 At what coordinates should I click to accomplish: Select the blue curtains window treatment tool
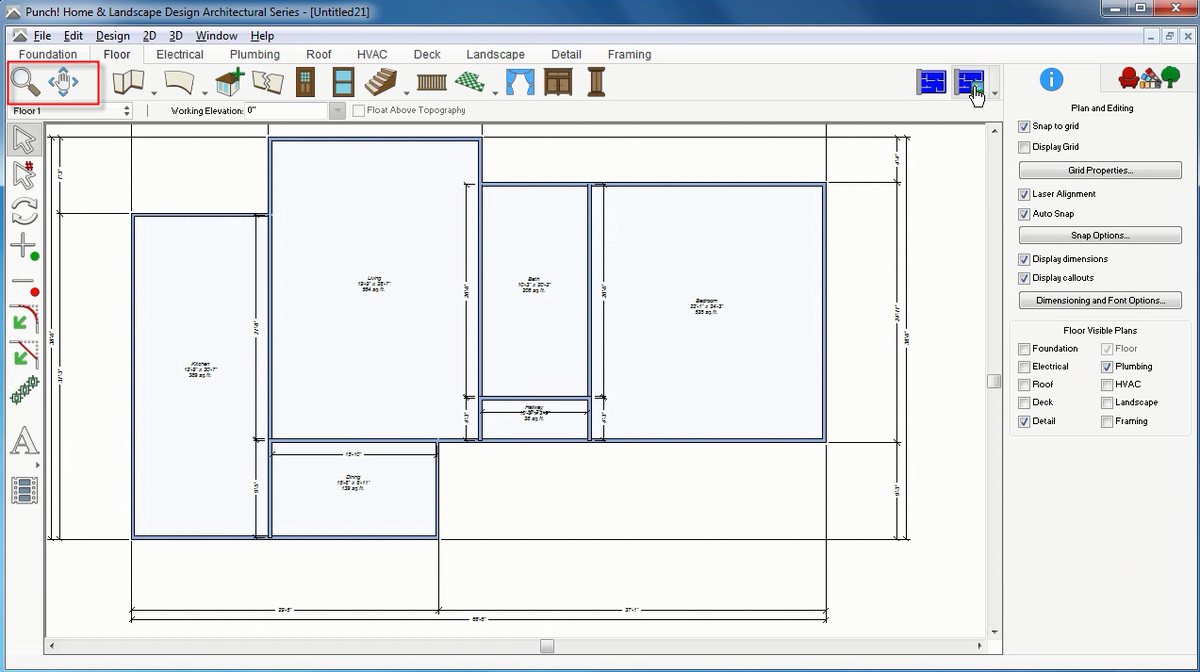click(x=521, y=82)
